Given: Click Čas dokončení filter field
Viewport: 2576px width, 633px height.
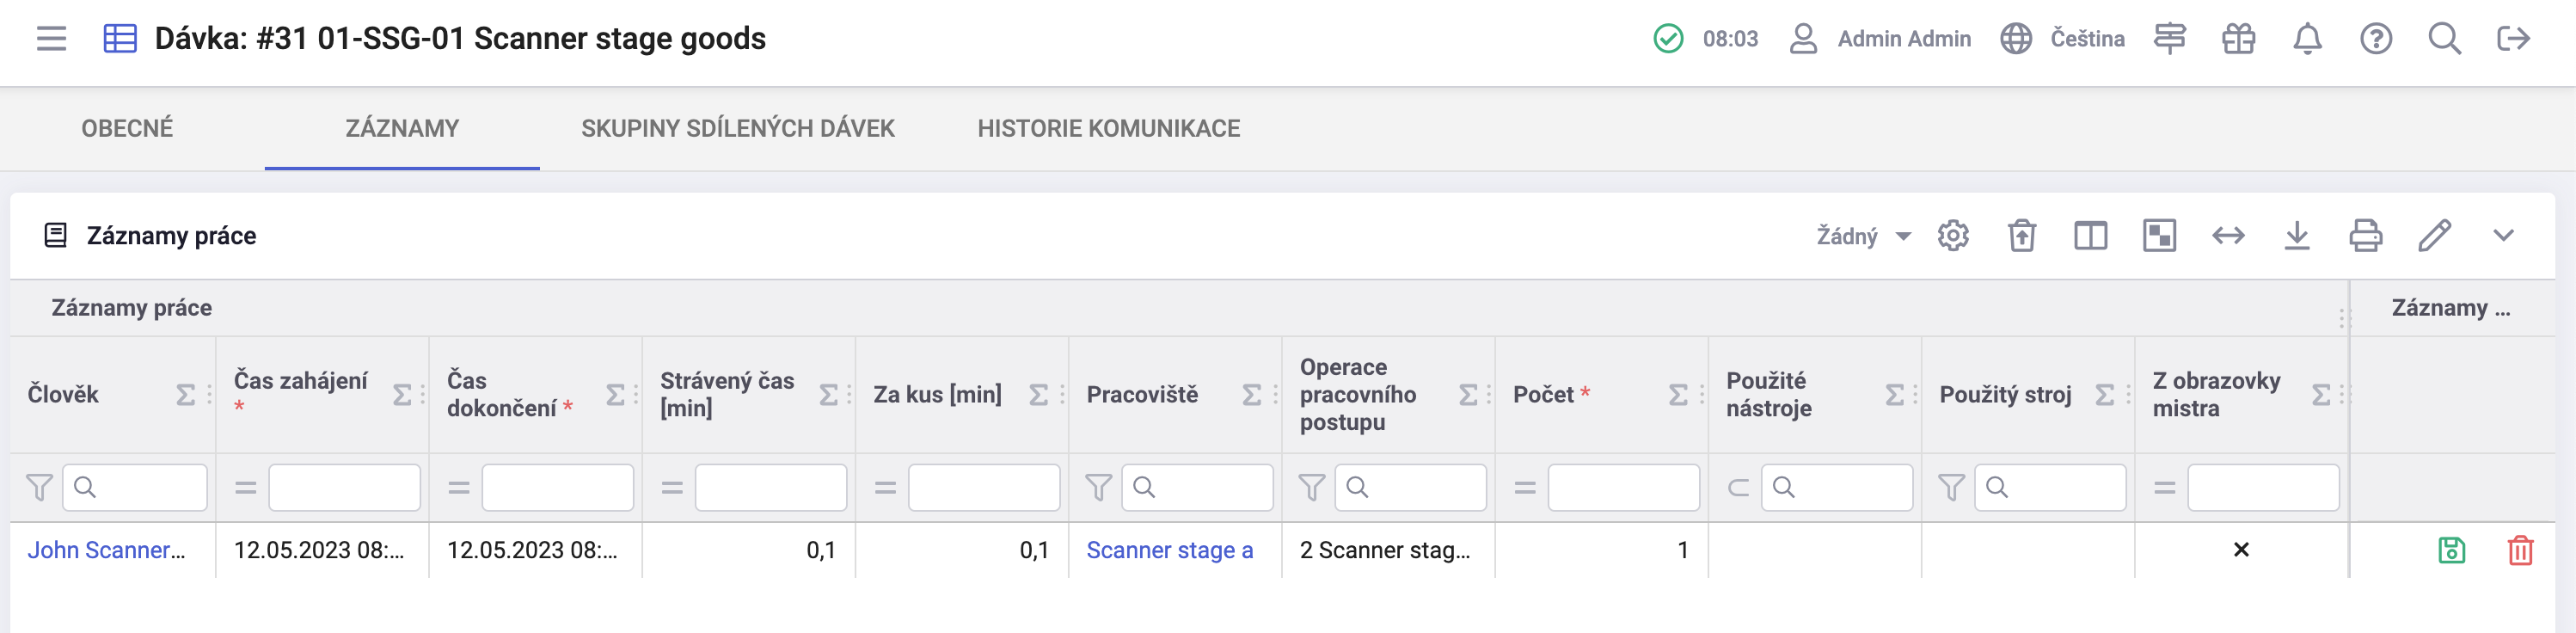Looking at the screenshot, I should pos(558,488).
